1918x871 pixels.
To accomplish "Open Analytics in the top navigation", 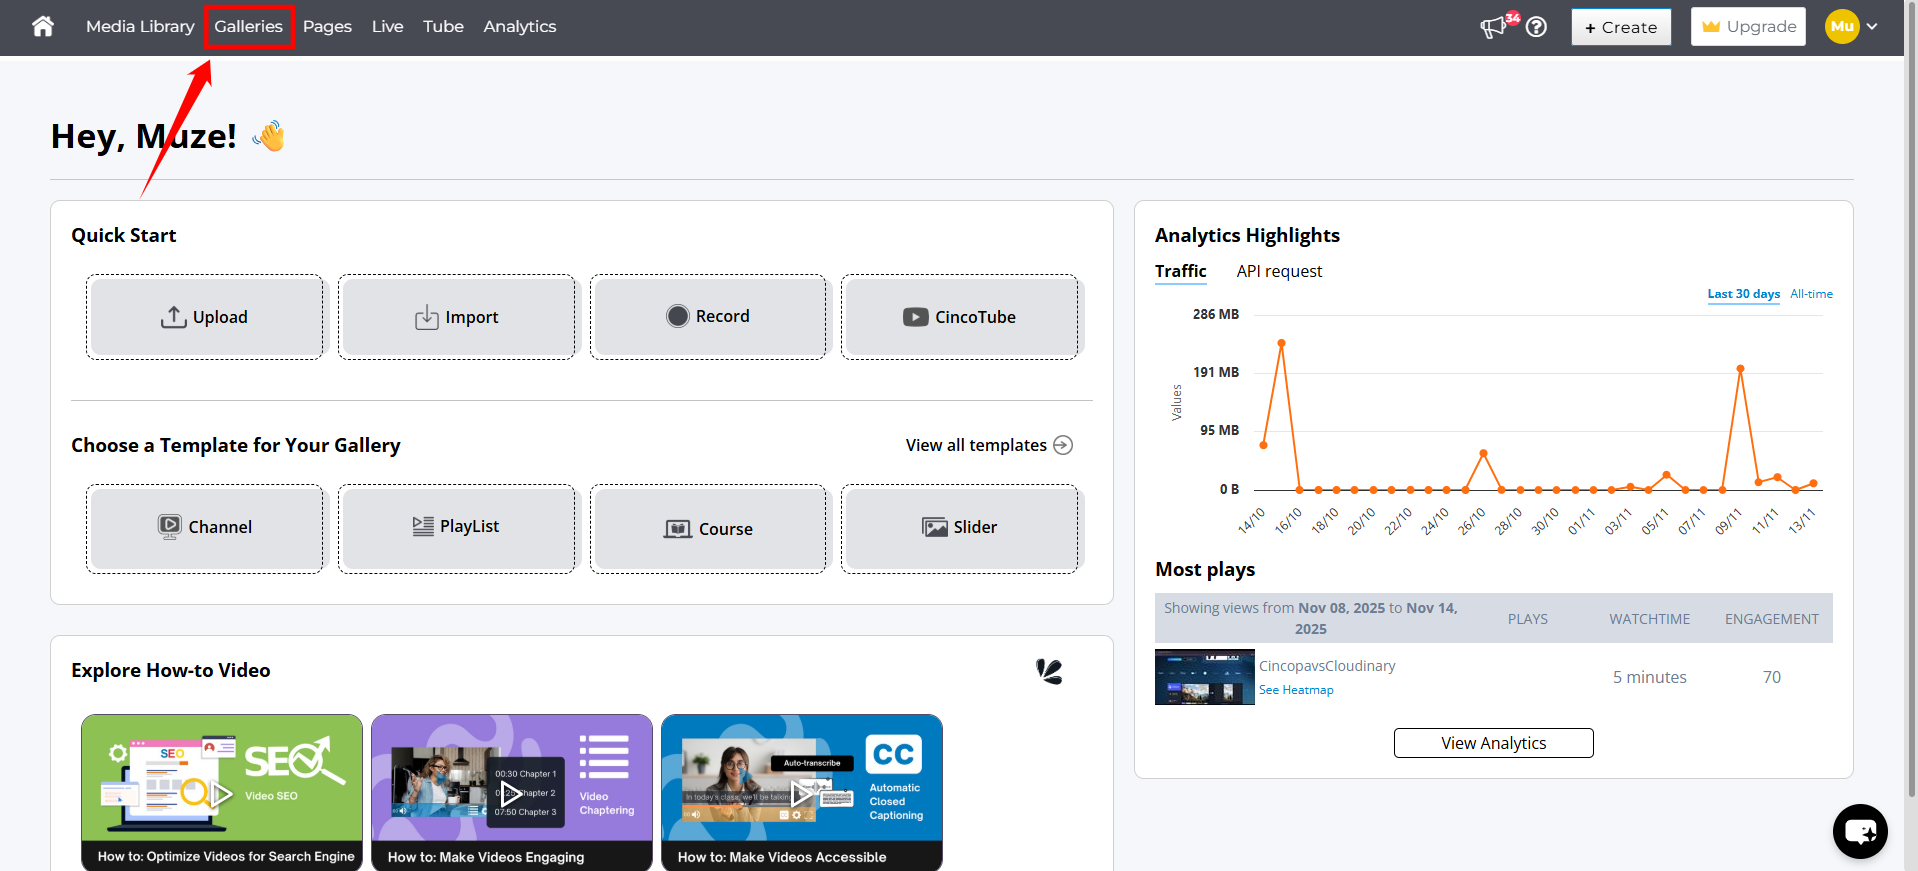I will (x=519, y=27).
